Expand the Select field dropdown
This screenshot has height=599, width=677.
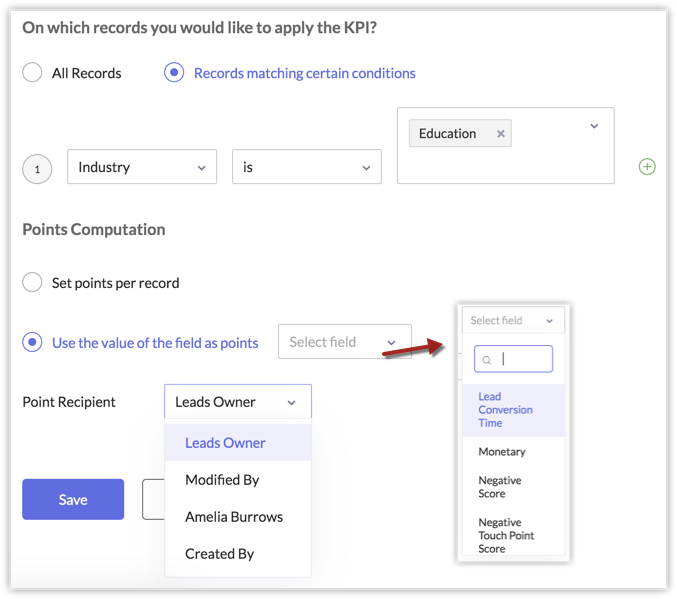coord(344,342)
